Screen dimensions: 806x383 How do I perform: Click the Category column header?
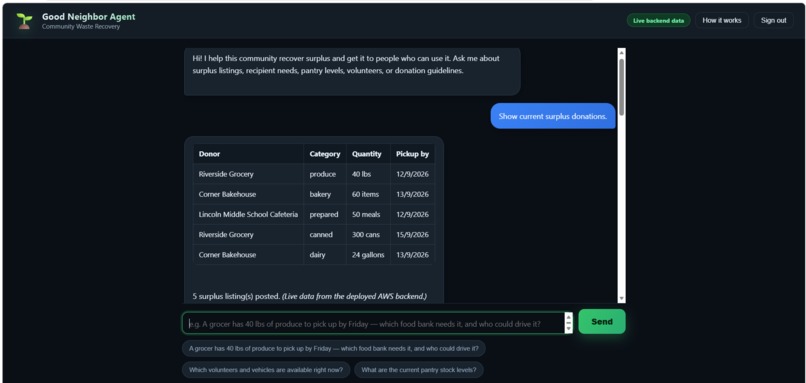click(325, 154)
